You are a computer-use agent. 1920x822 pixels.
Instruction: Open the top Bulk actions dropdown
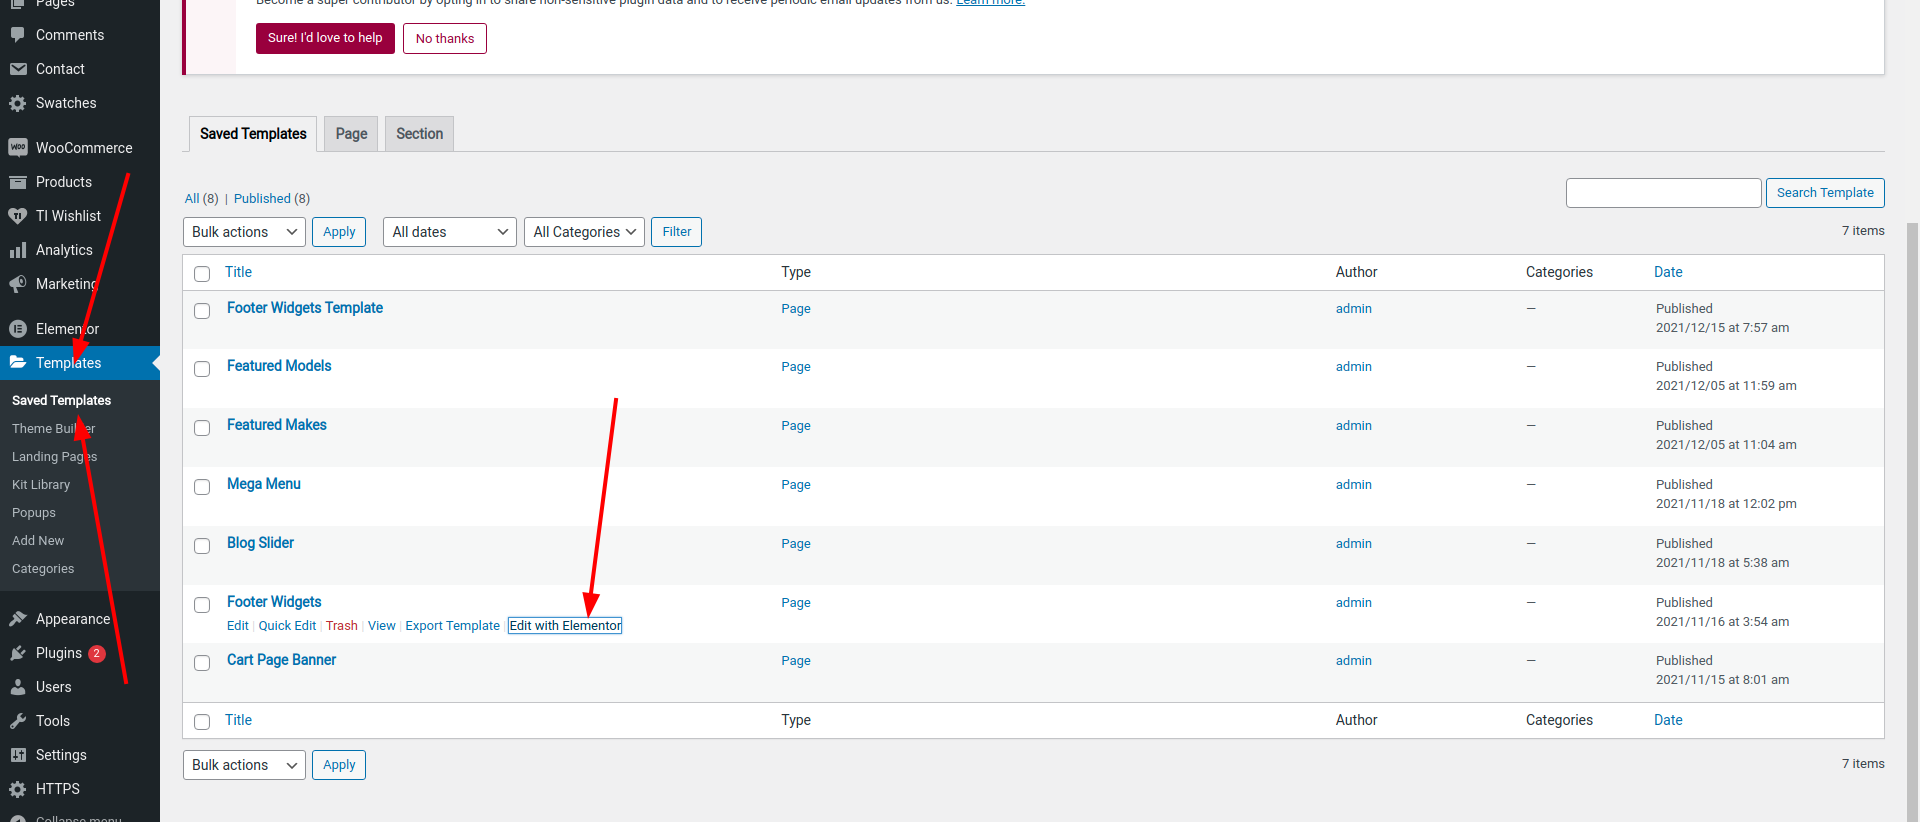click(244, 232)
